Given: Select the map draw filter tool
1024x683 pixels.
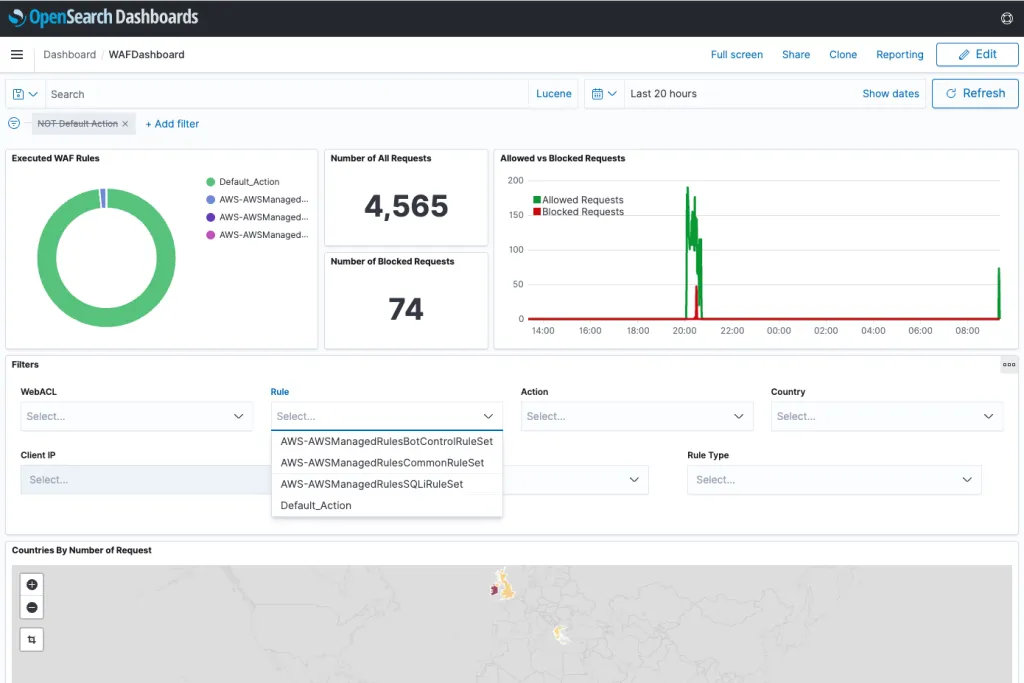Looking at the screenshot, I should coord(31,638).
